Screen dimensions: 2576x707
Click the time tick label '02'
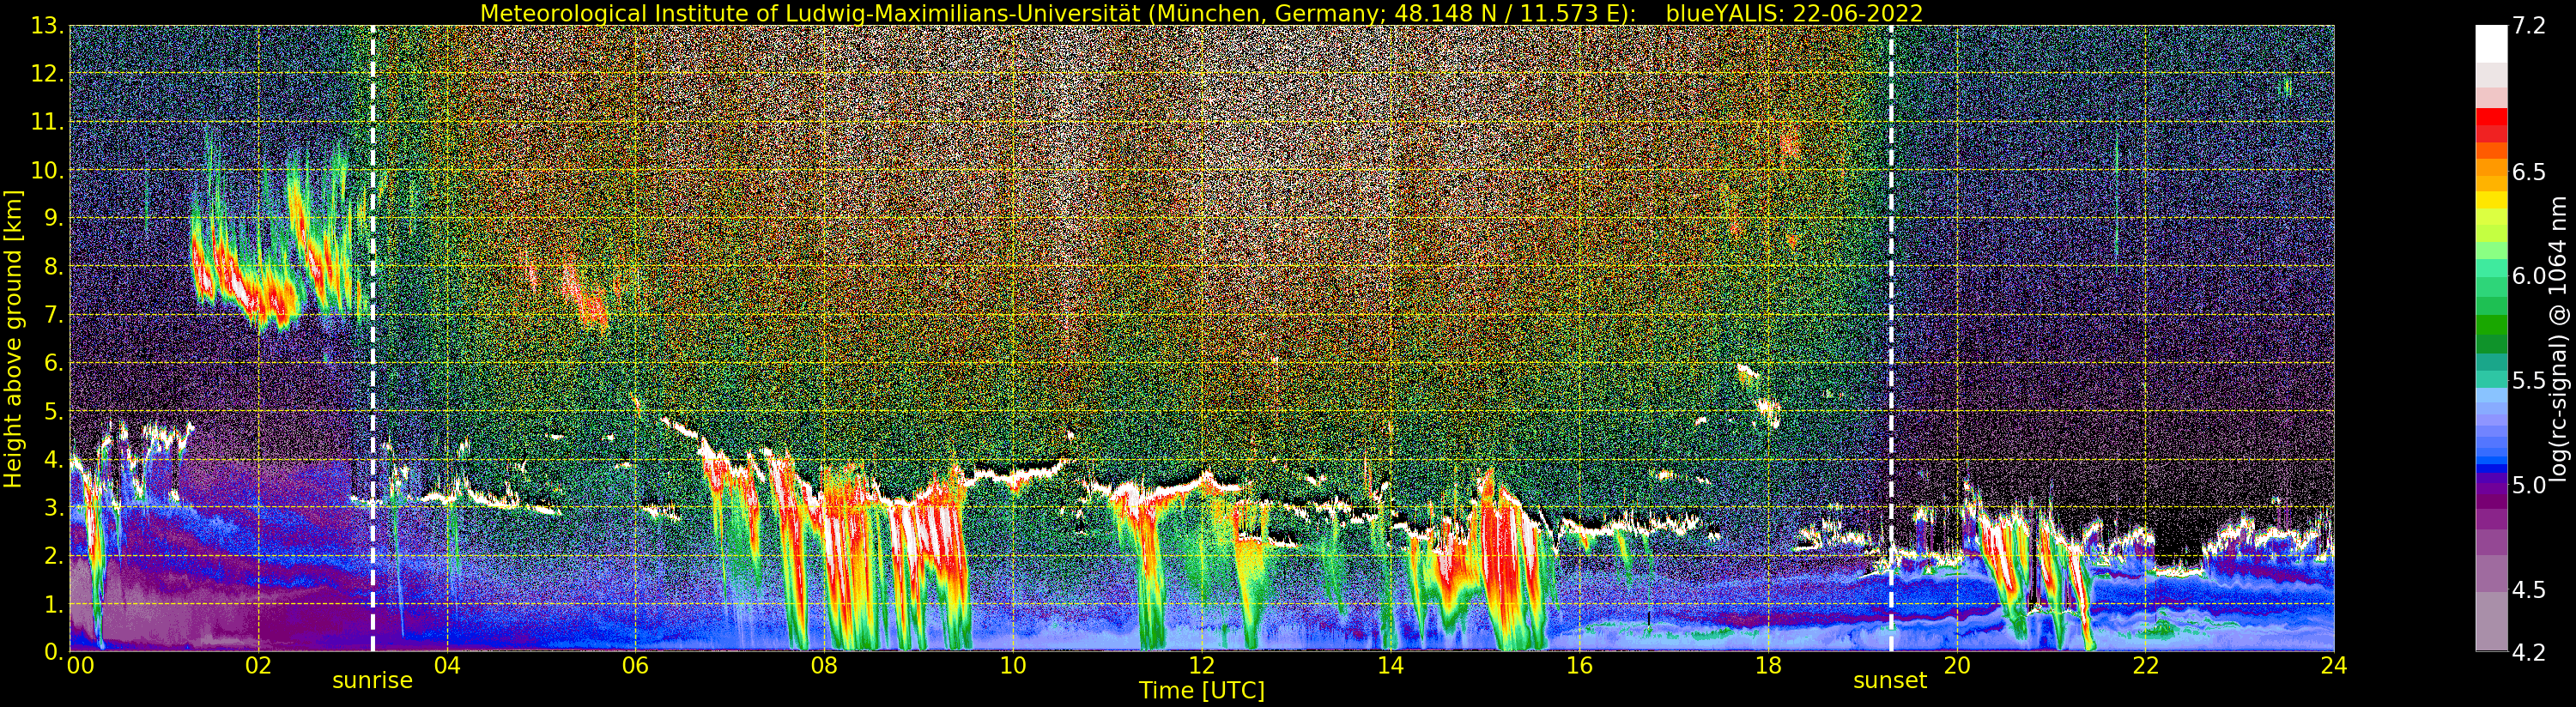[258, 665]
